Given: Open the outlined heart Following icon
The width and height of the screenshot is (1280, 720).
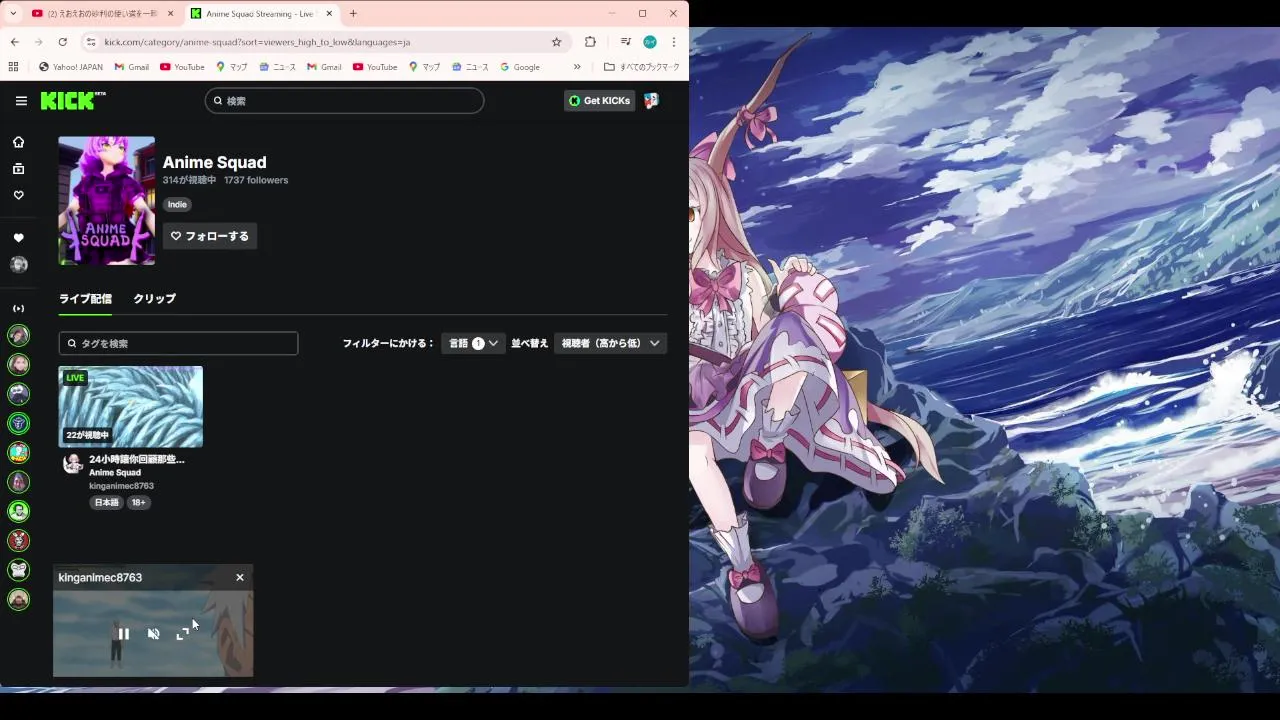Looking at the screenshot, I should [x=18, y=195].
